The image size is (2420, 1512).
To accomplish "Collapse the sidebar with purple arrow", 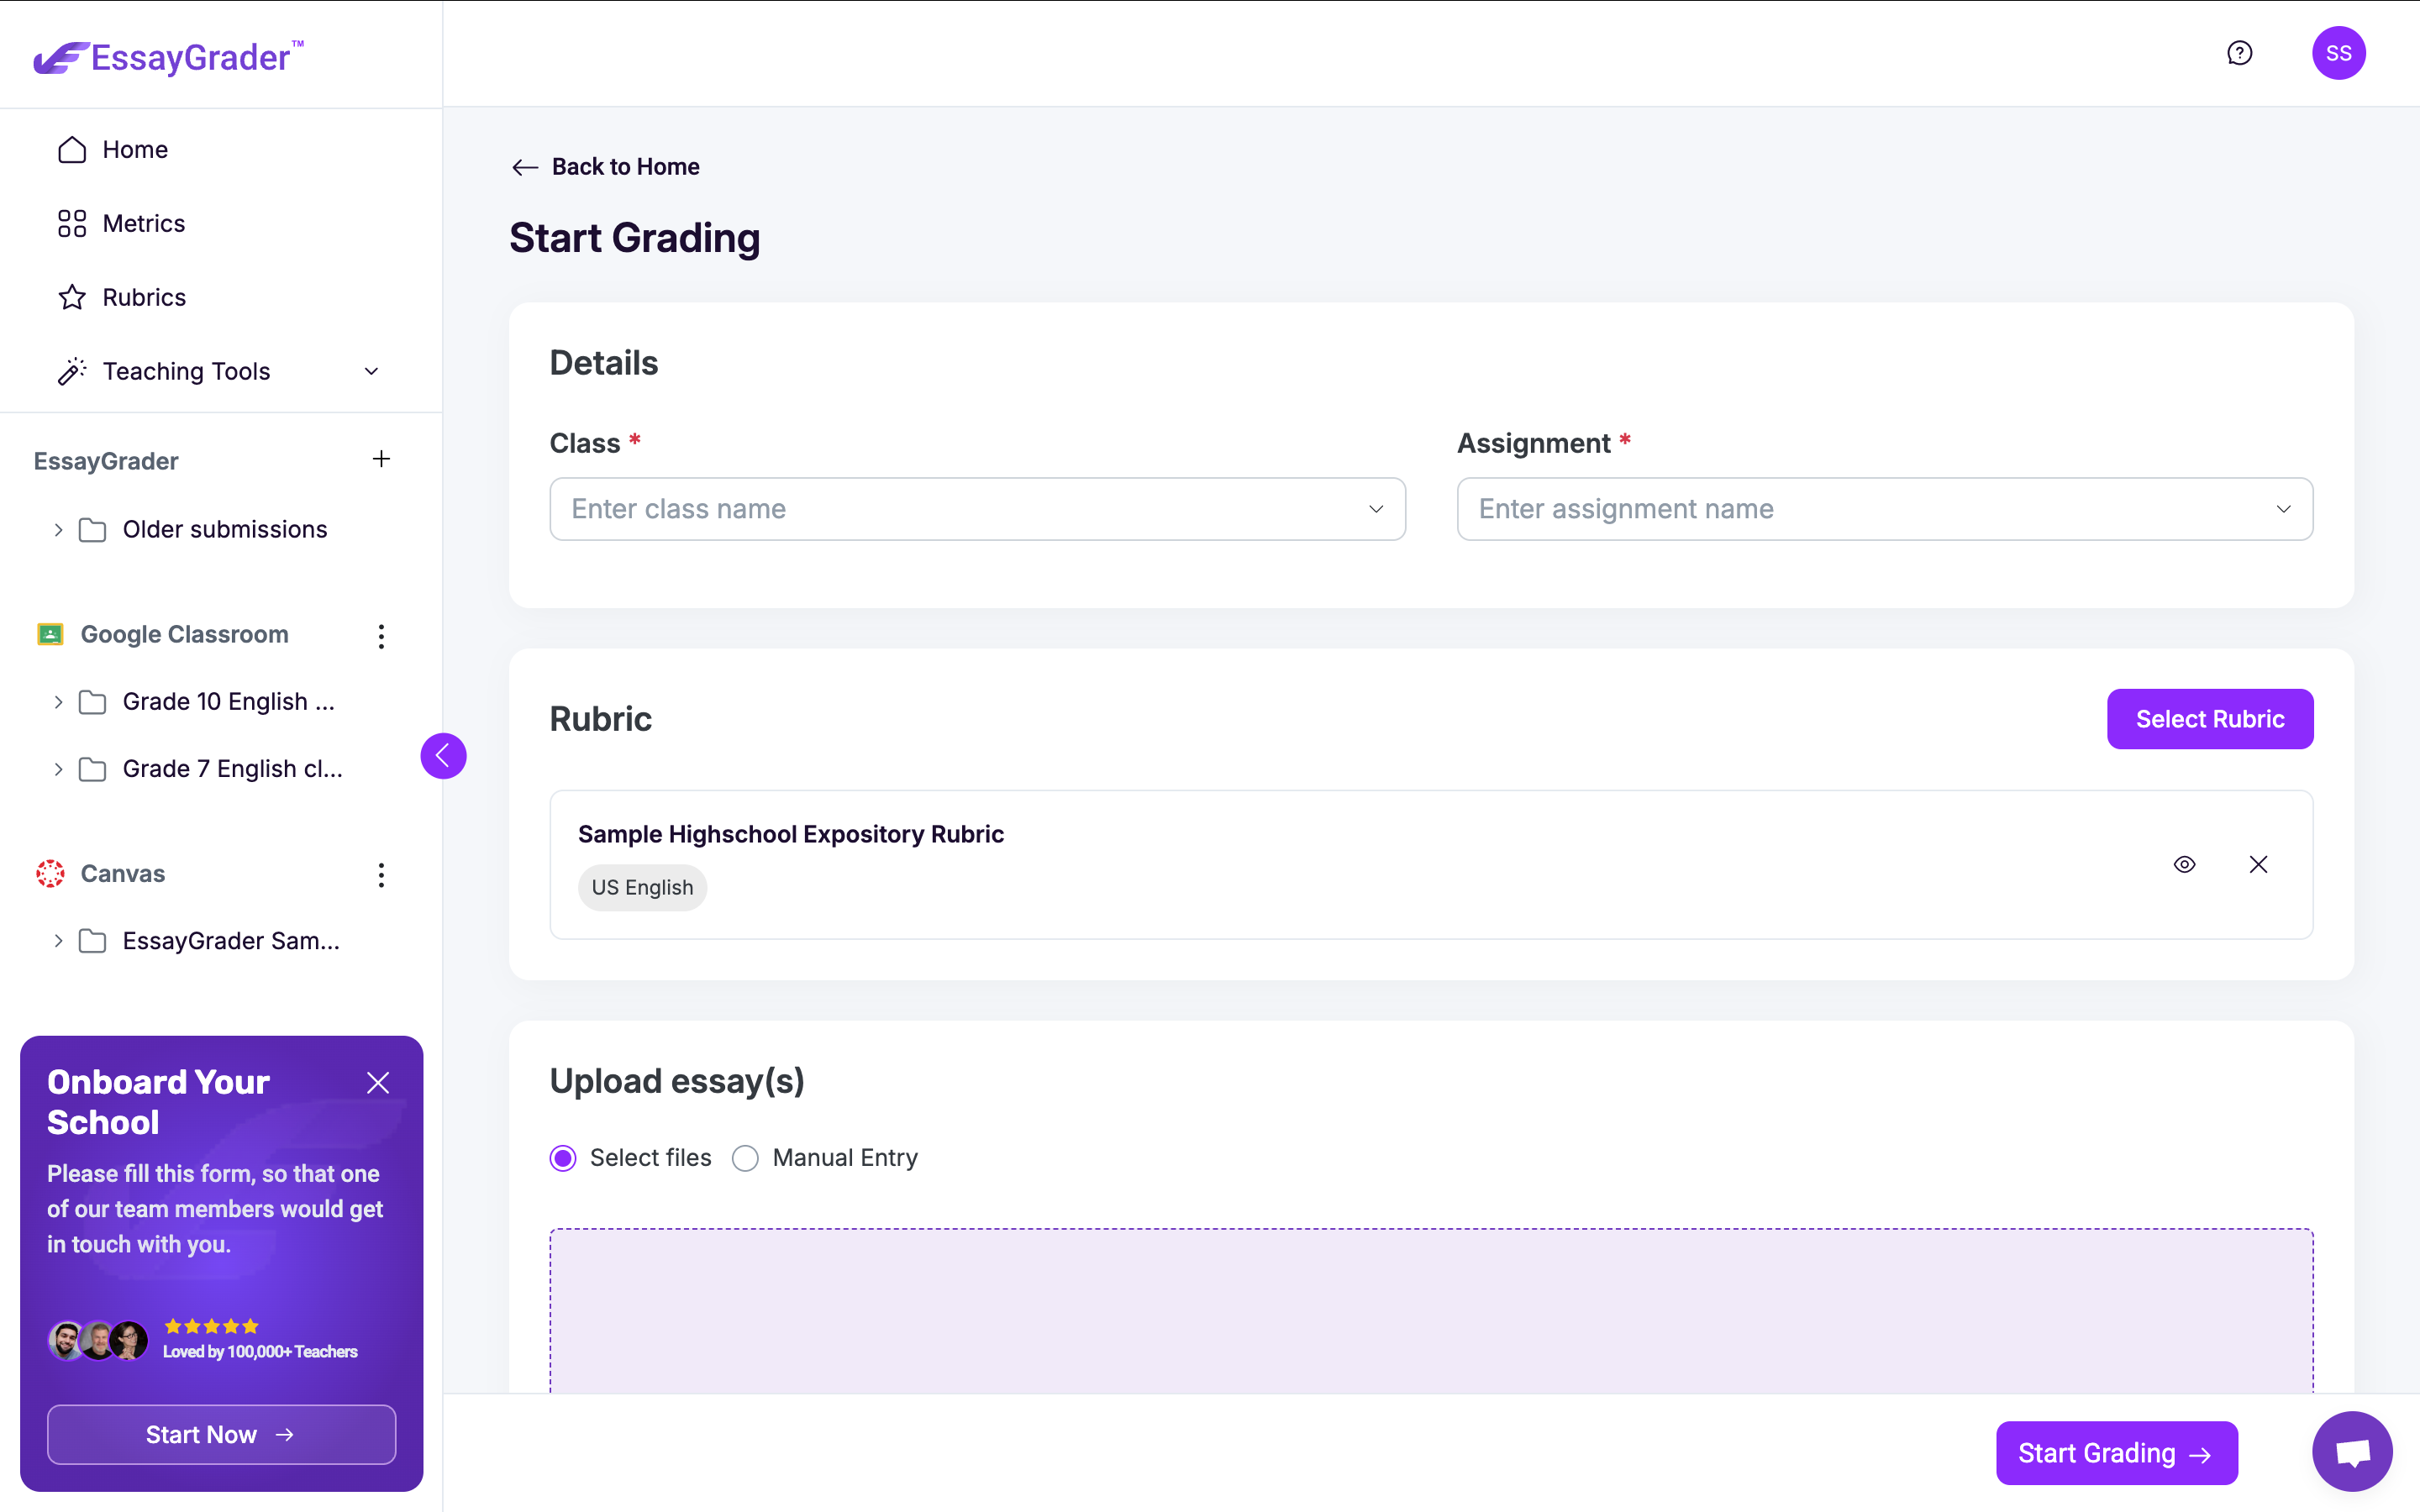I will click(x=443, y=756).
